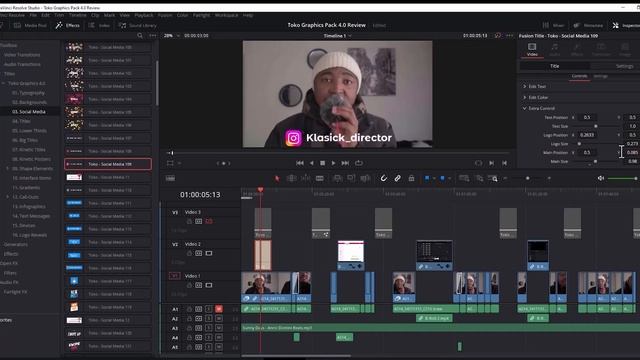Image resolution: width=640 pixels, height=360 pixels.
Task: Click the Text Position X value field
Action: [x=587, y=118]
